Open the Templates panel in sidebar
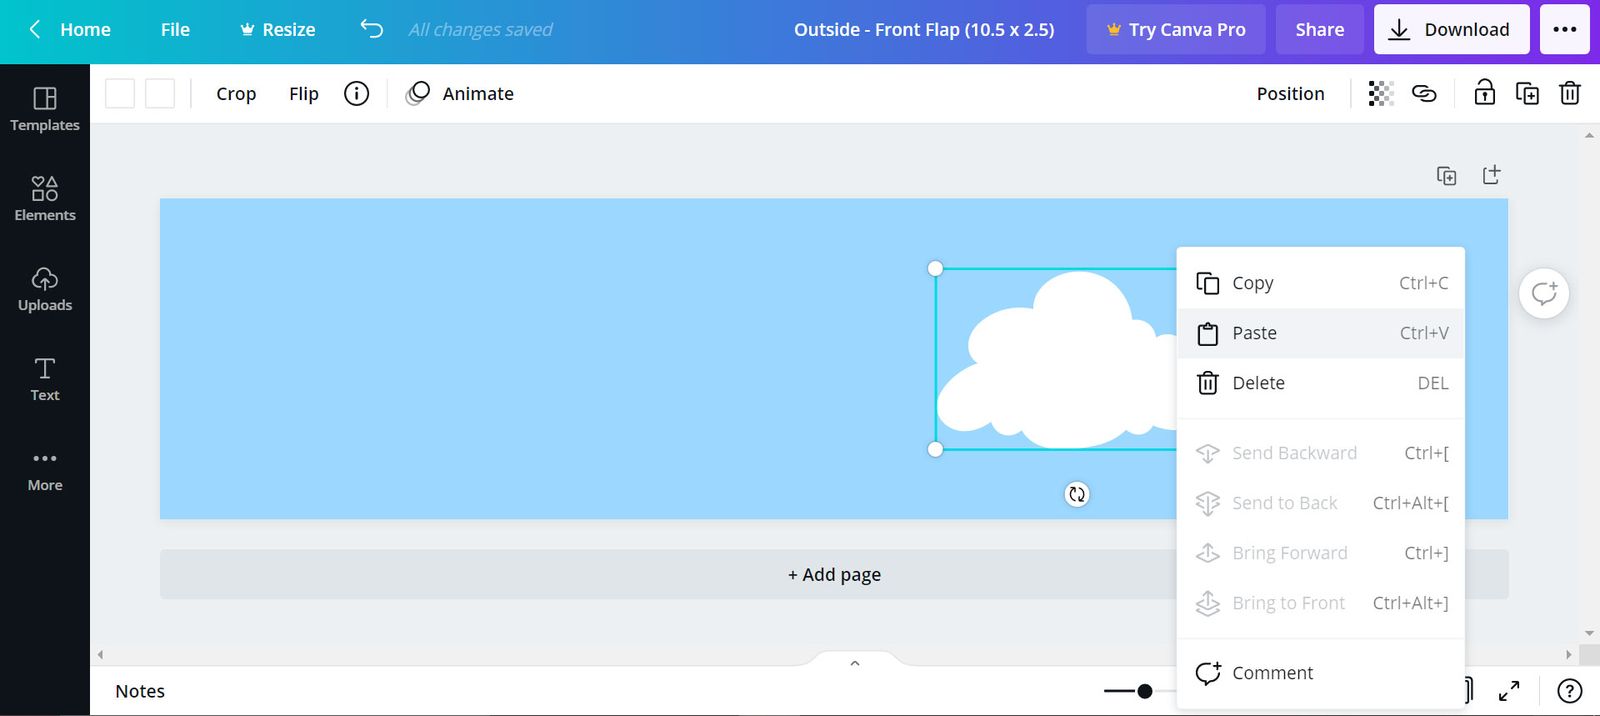This screenshot has height=716, width=1600. pos(45,109)
